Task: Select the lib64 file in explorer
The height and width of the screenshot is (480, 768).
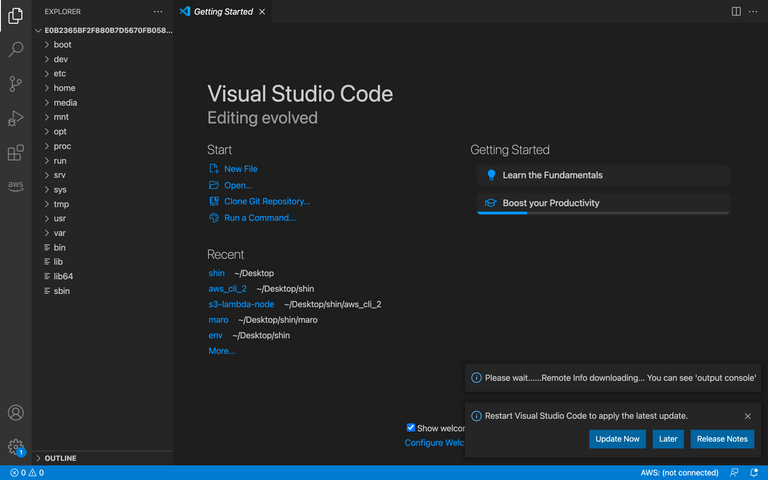Action: tap(102, 276)
